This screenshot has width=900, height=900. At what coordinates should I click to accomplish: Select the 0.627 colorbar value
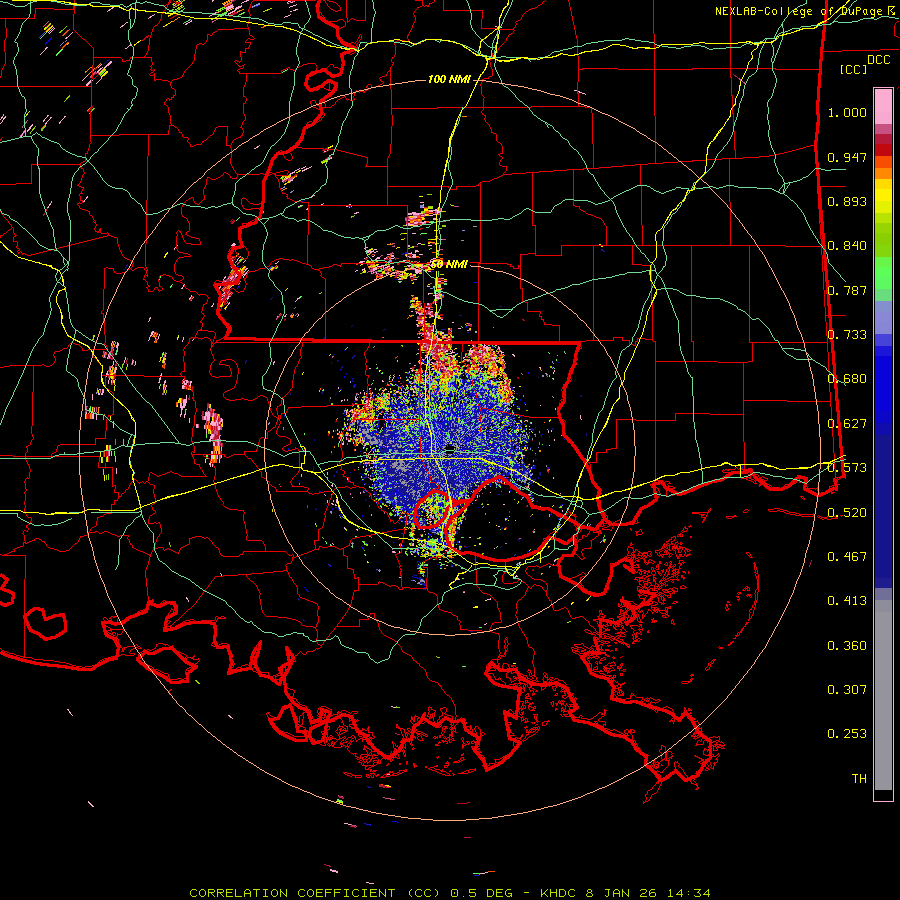(847, 424)
